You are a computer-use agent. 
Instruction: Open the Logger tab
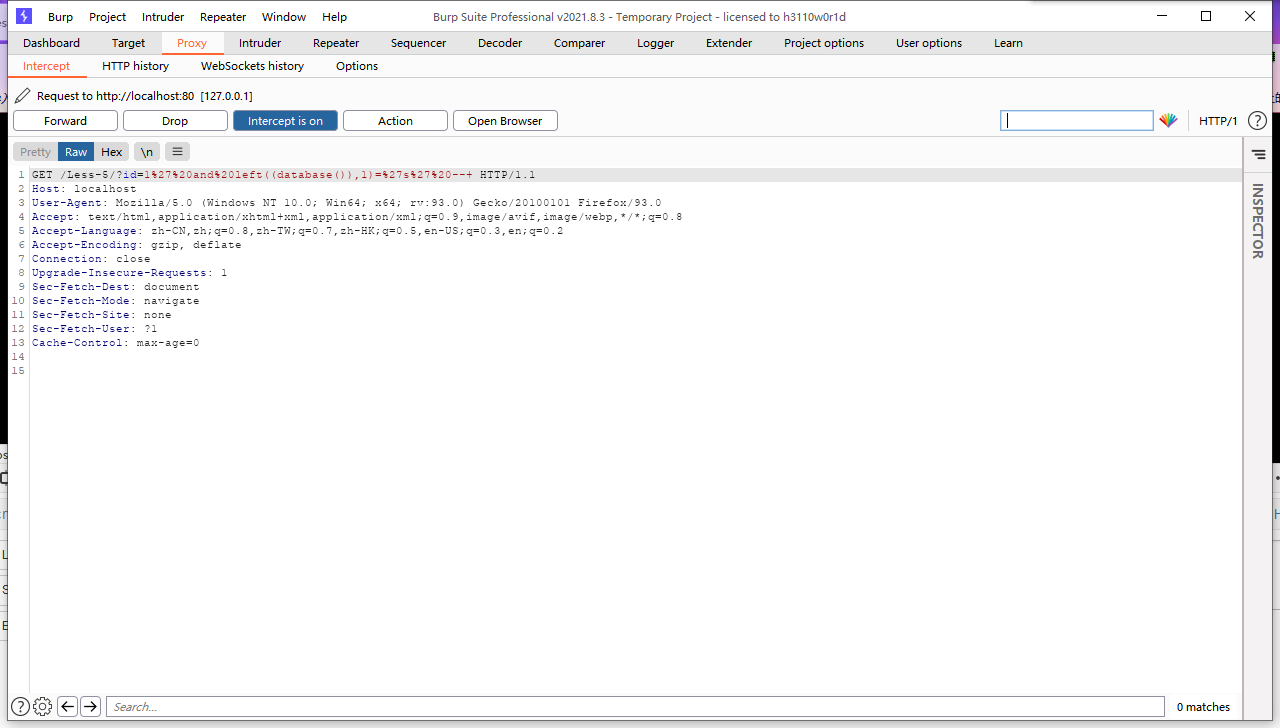[x=655, y=43]
